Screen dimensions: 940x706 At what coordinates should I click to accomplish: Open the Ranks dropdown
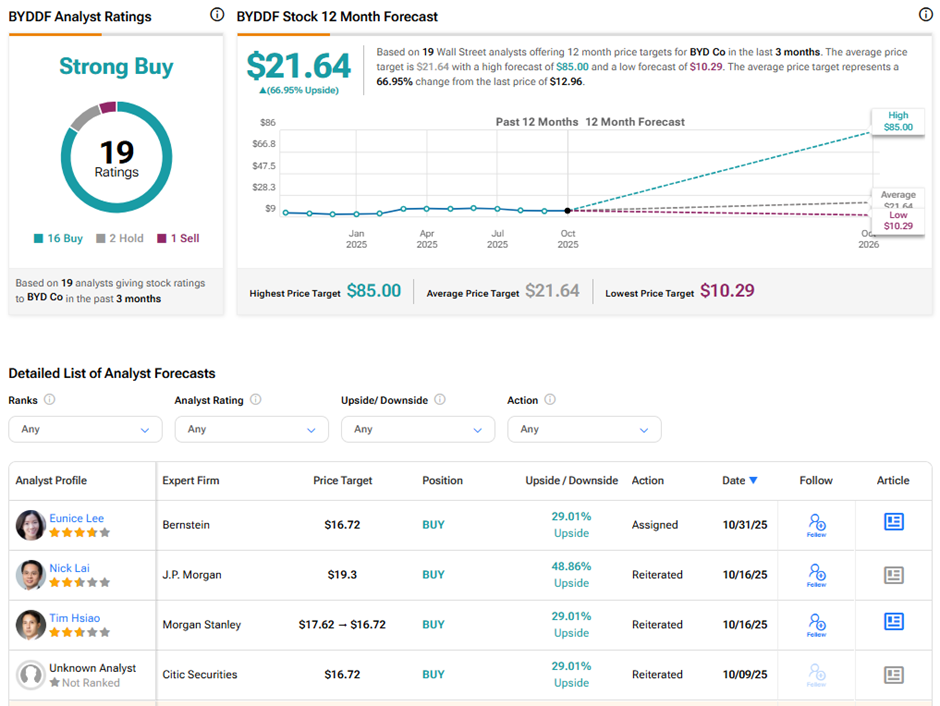85,429
